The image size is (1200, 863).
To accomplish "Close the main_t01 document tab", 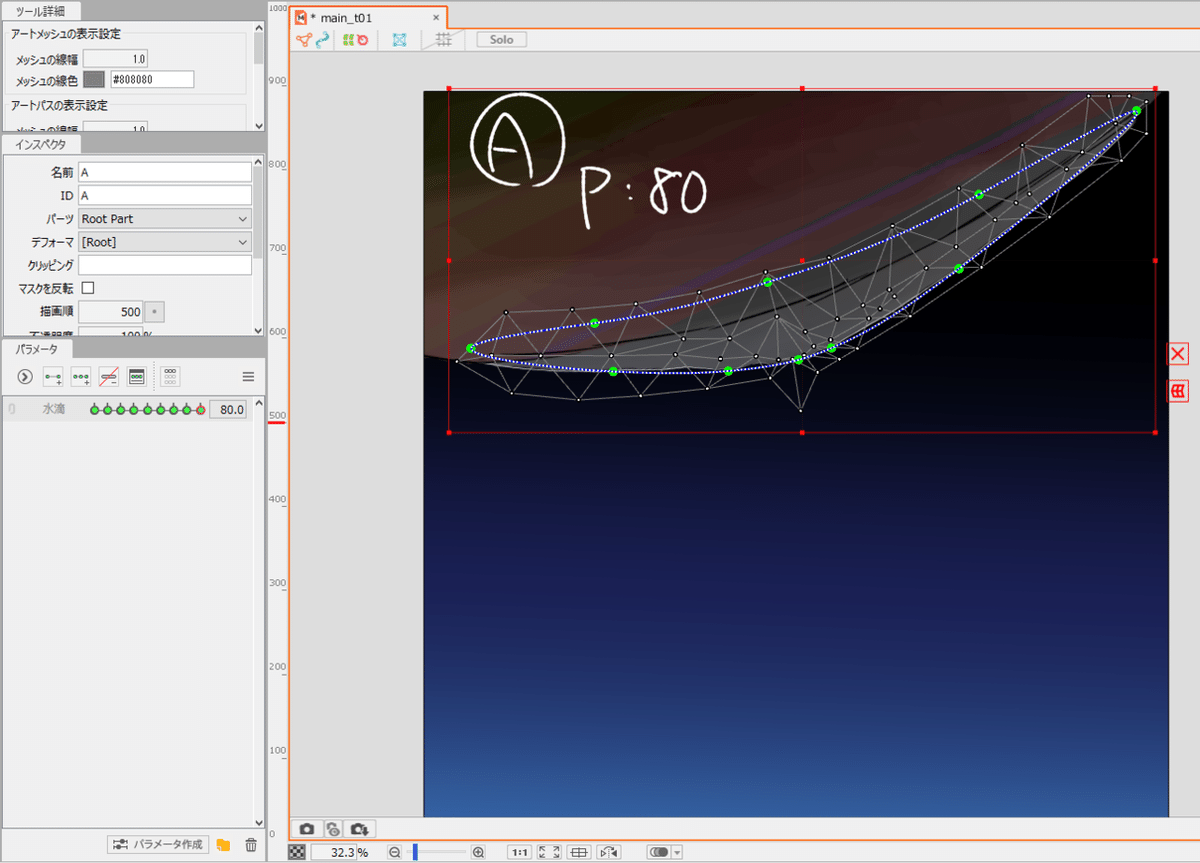I will pos(436,18).
